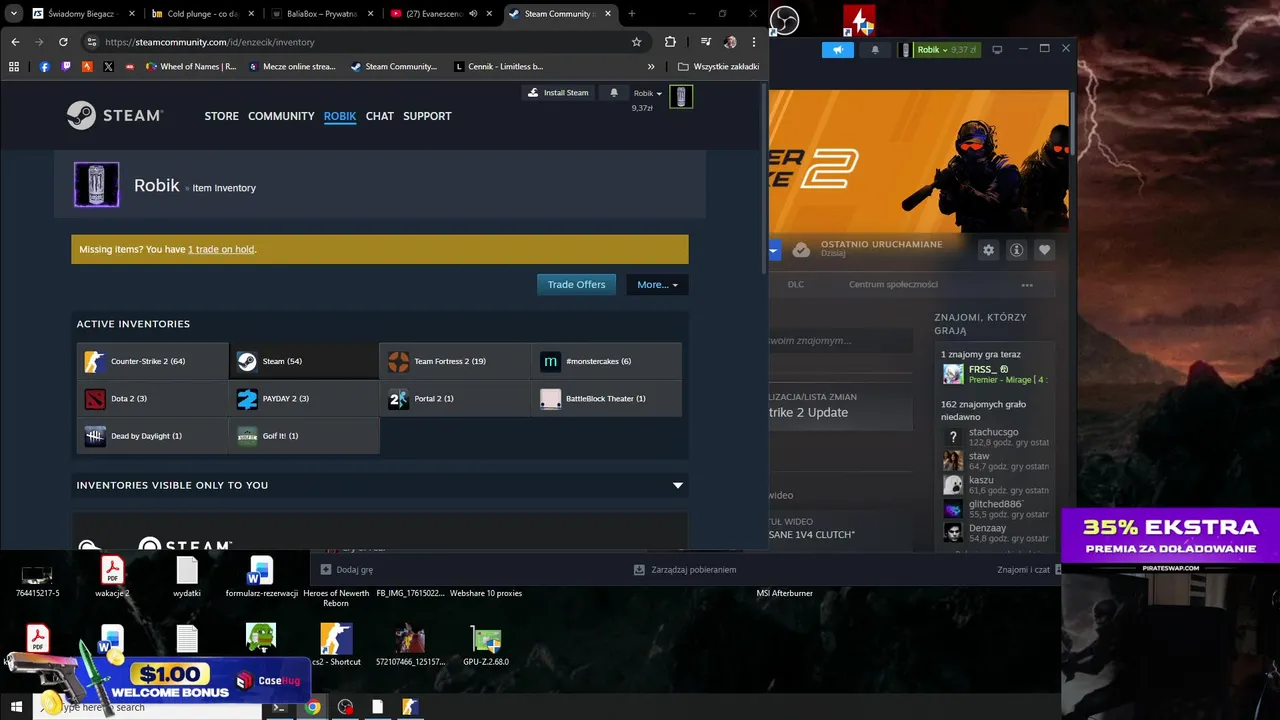
Task: Select friend stachucsgo in Steam friends list
Action: [994, 437]
